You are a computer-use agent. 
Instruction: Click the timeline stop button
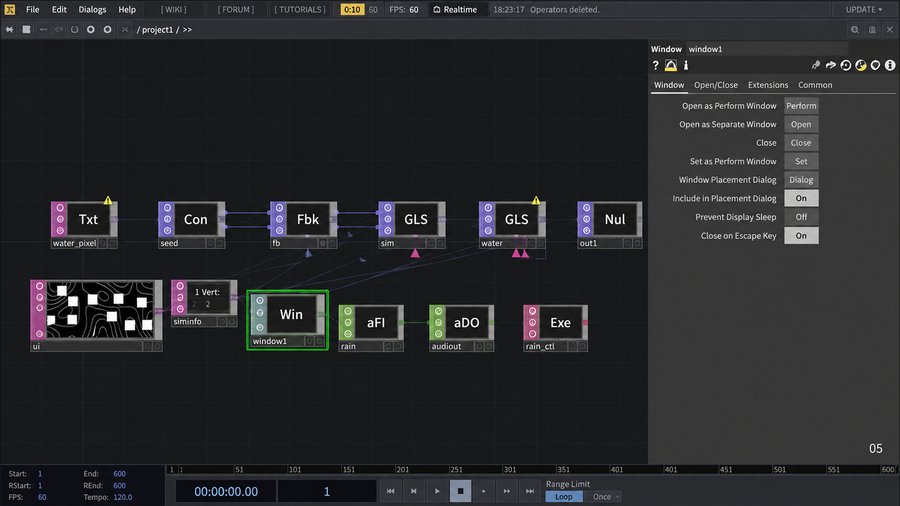point(460,491)
